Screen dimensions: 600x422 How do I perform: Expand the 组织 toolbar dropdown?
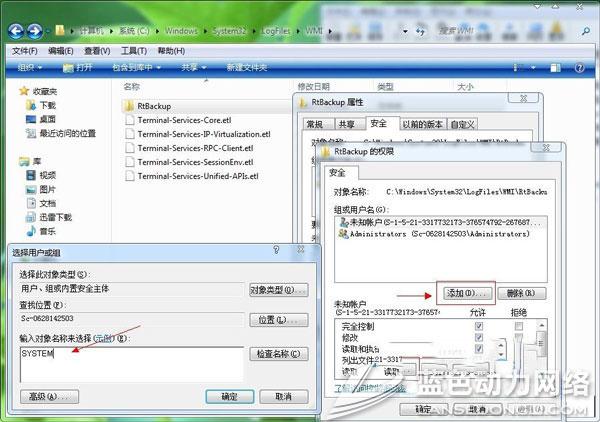pyautogui.click(x=32, y=67)
